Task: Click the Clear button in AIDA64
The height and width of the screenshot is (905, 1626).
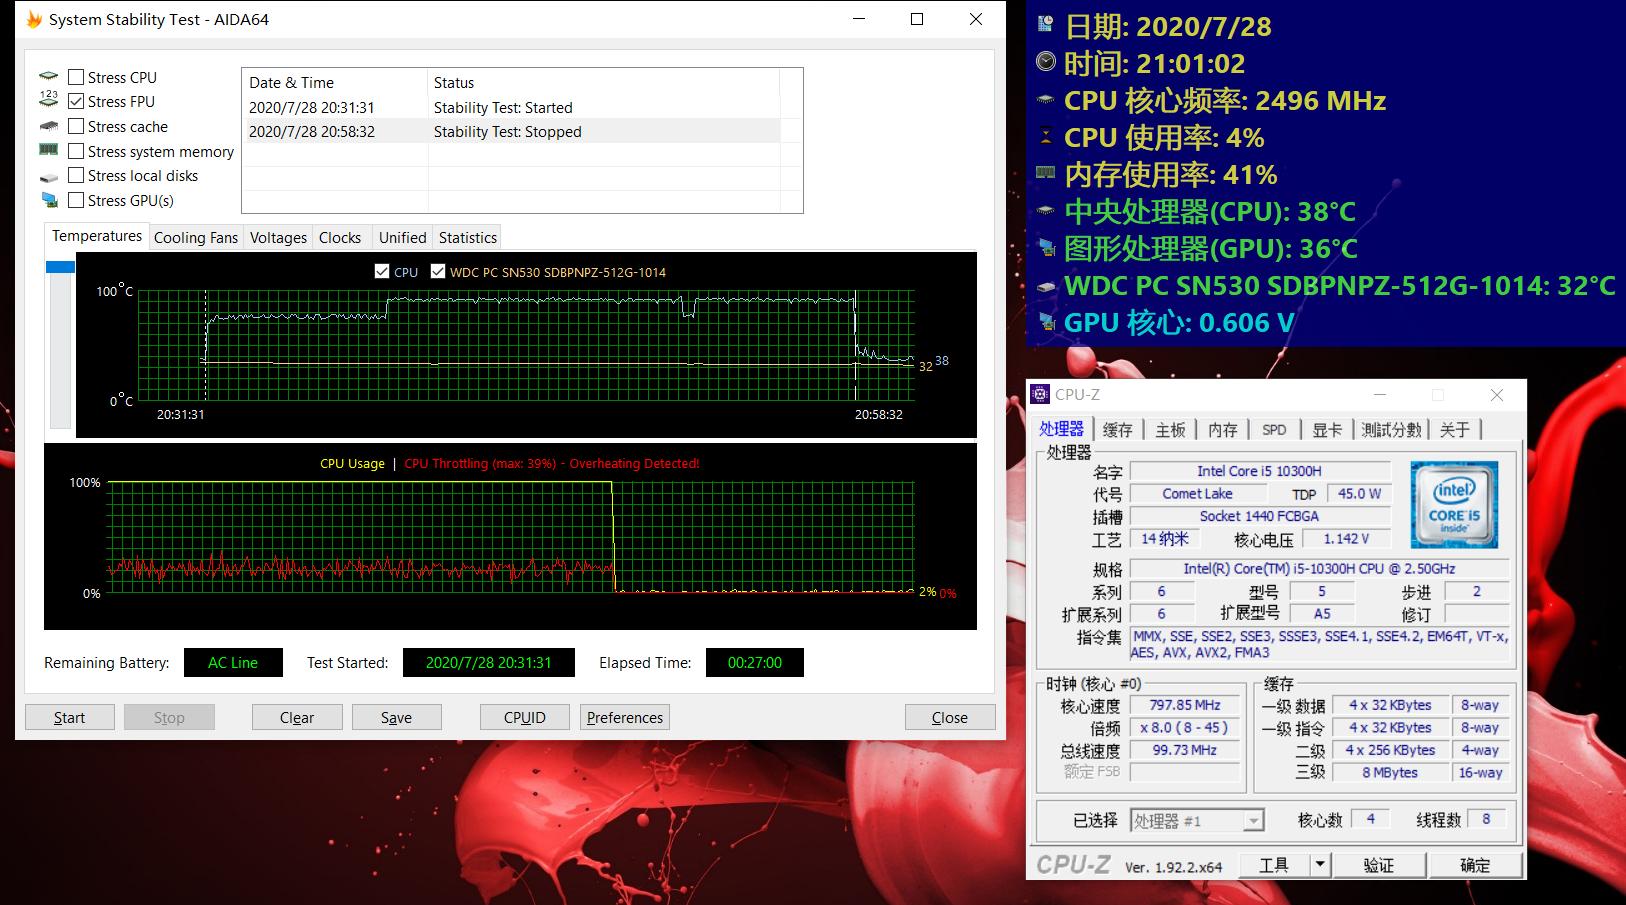Action: pyautogui.click(x=297, y=717)
